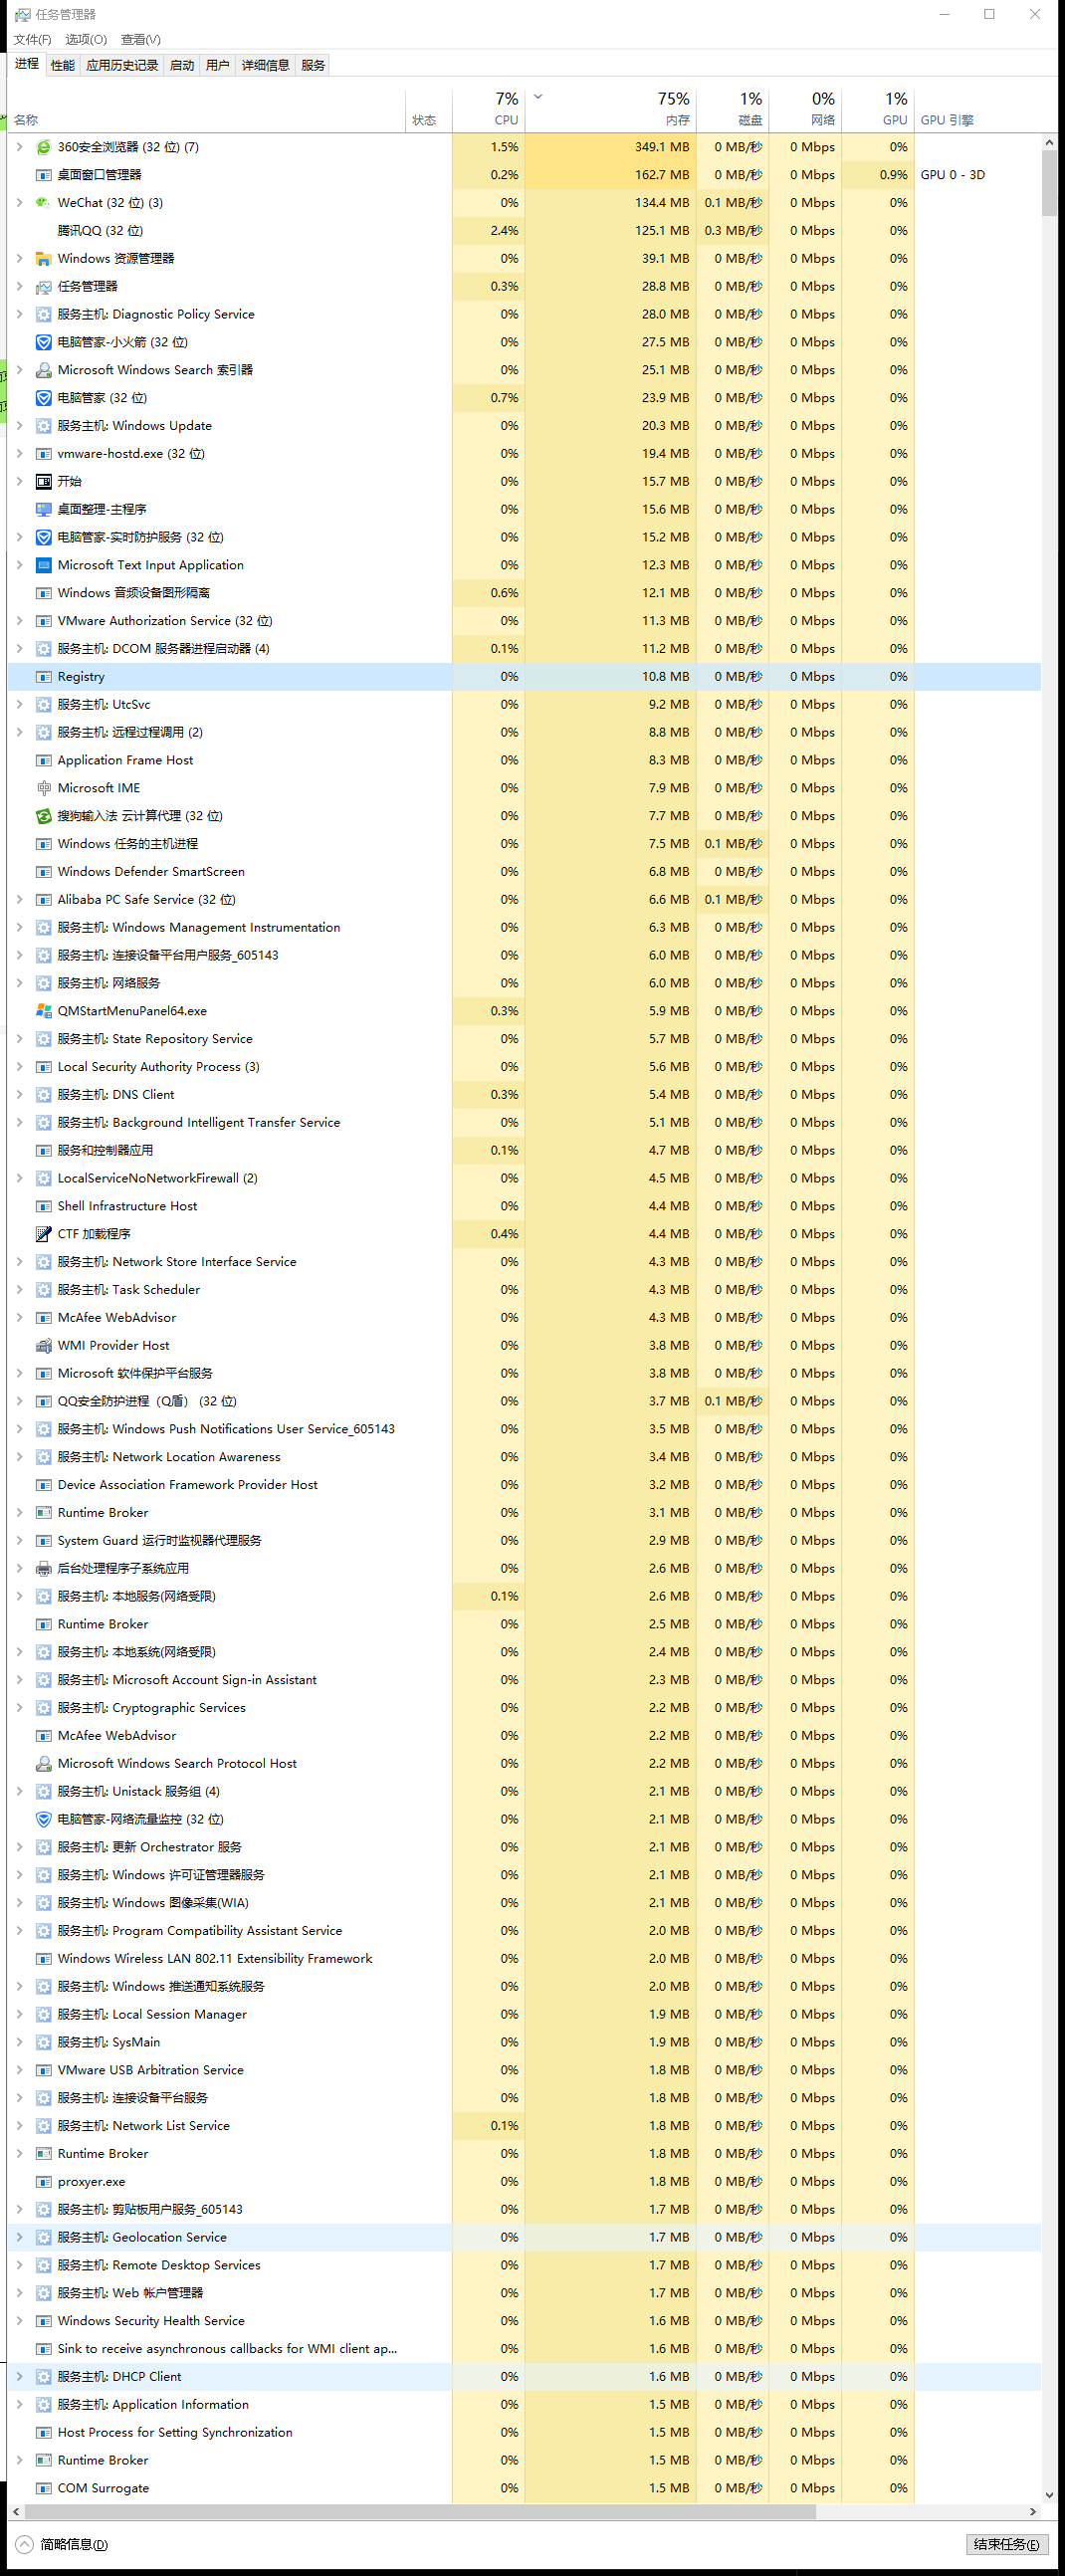Click the 服务主机: Diagnostic Policy Service gear icon
The image size is (1065, 2576).
pos(43,314)
